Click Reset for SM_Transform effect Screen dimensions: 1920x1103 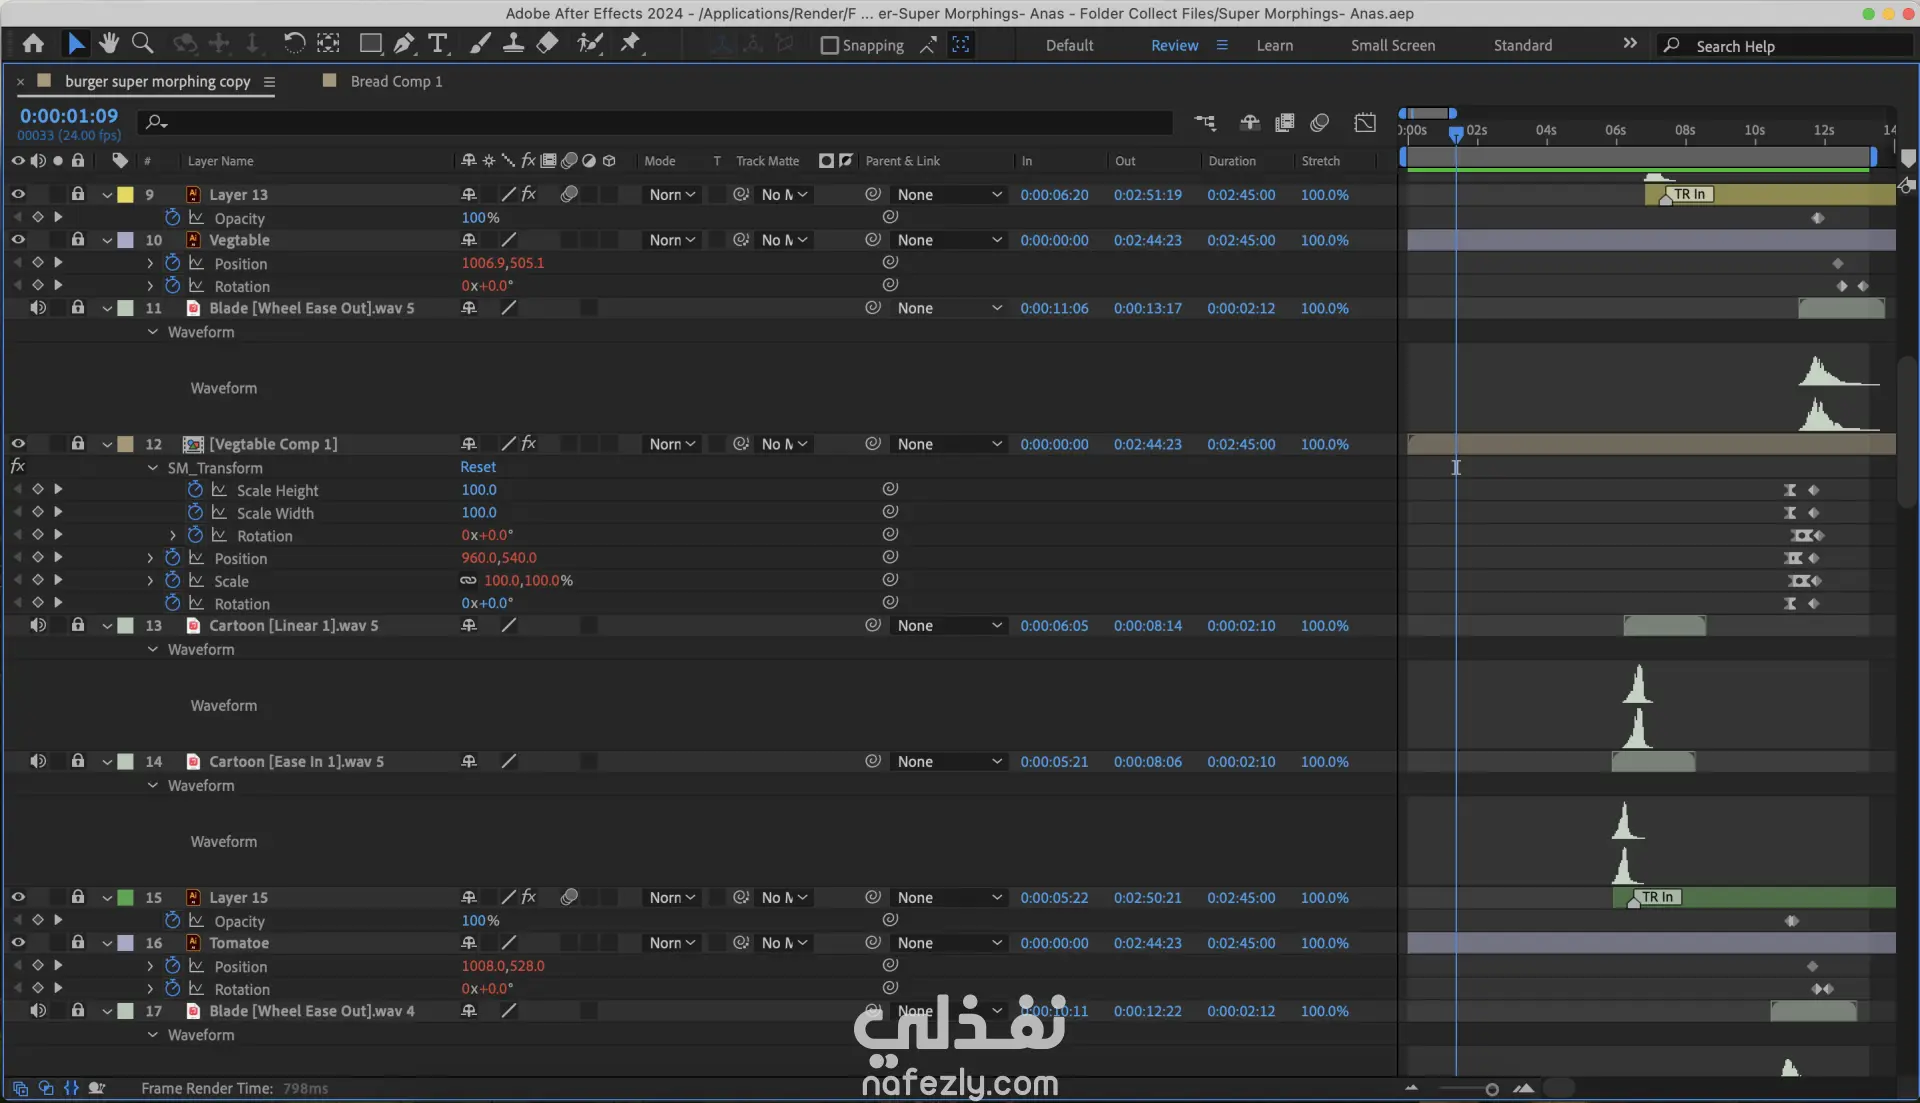click(478, 467)
